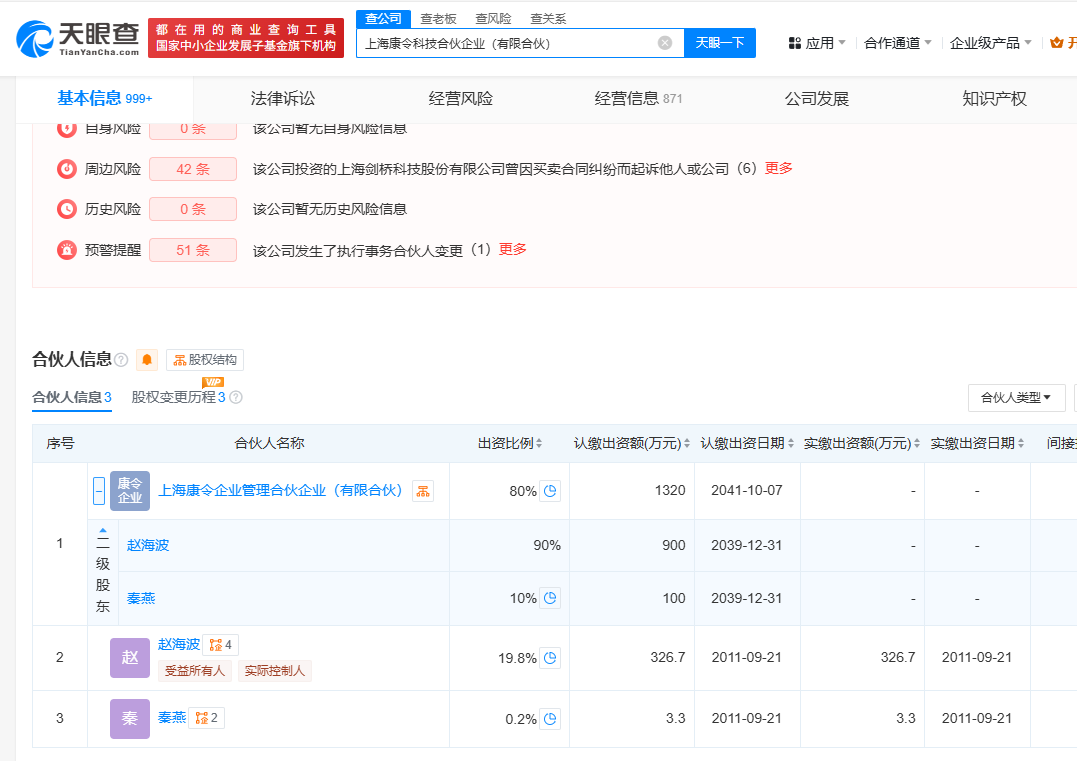Open pie chart icon beside 10% ratio
The width and height of the screenshot is (1077, 761).
point(549,598)
